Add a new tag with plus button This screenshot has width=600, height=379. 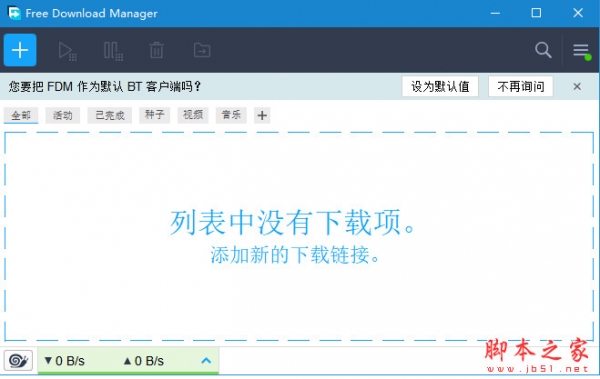pos(262,115)
